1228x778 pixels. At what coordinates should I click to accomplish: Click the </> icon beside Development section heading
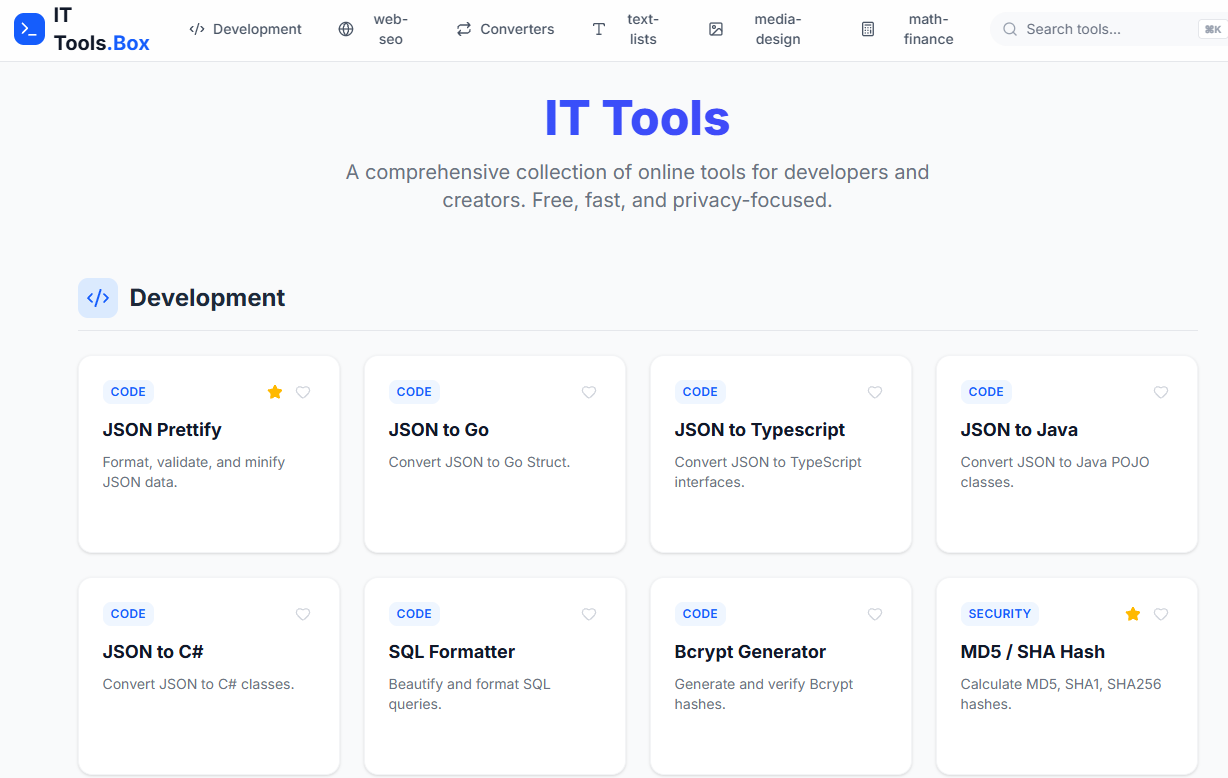click(97, 297)
